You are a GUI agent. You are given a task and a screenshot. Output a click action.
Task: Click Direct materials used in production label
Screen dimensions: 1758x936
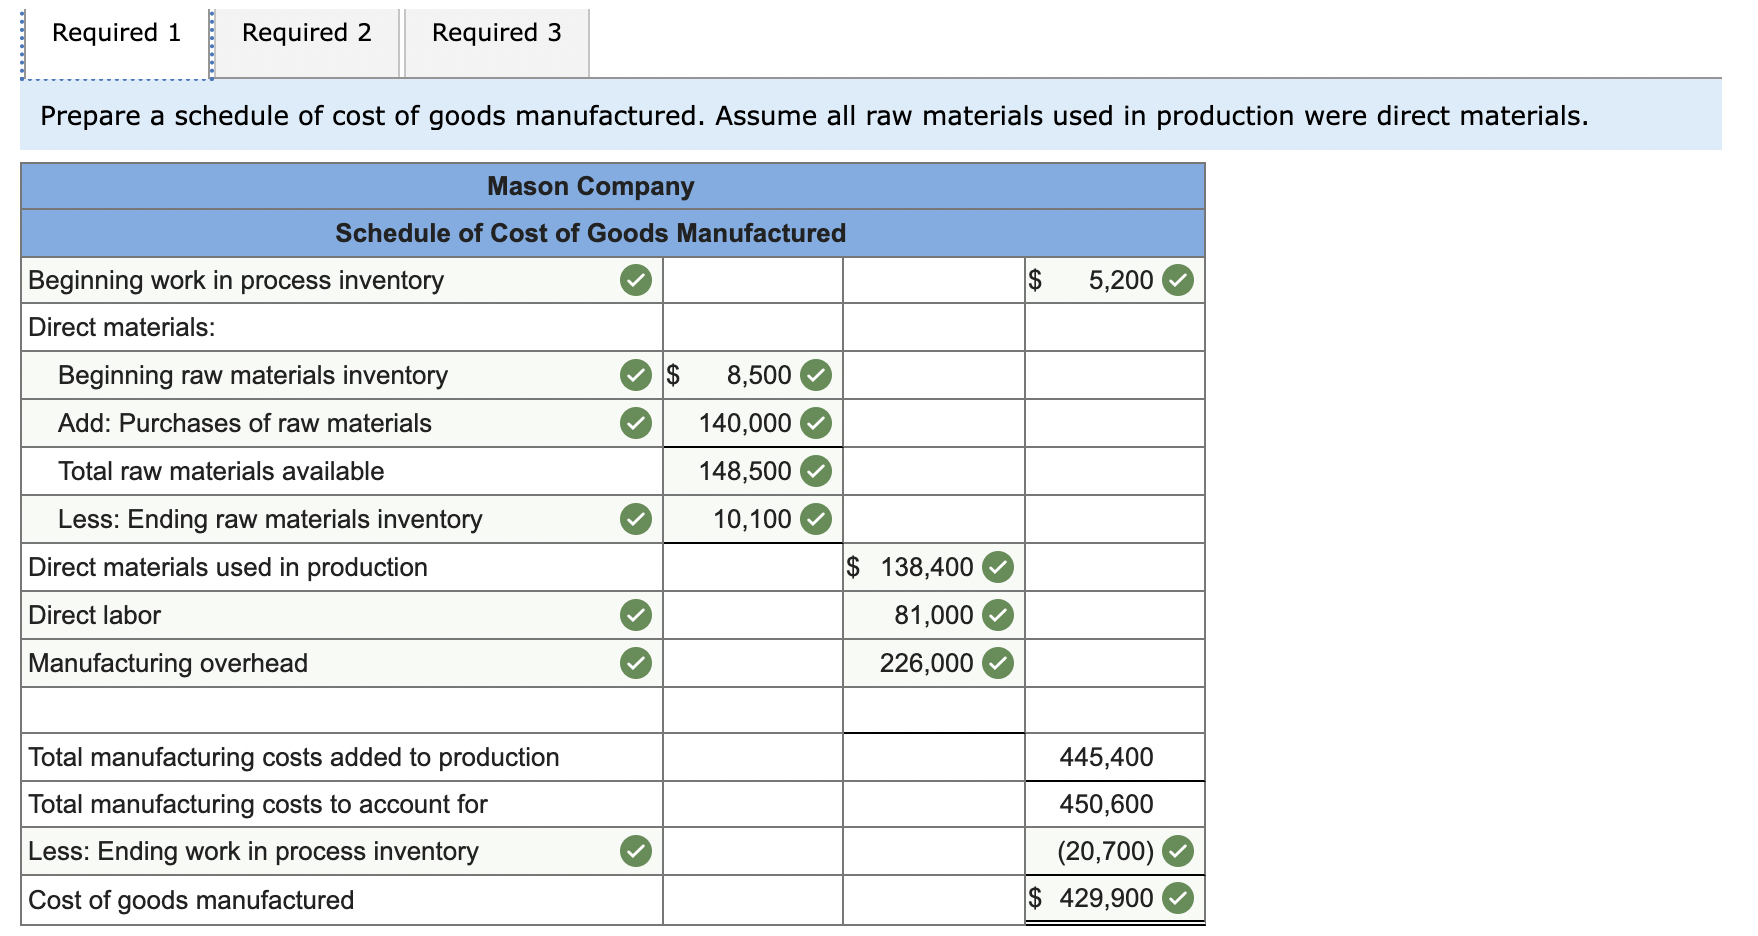click(228, 567)
